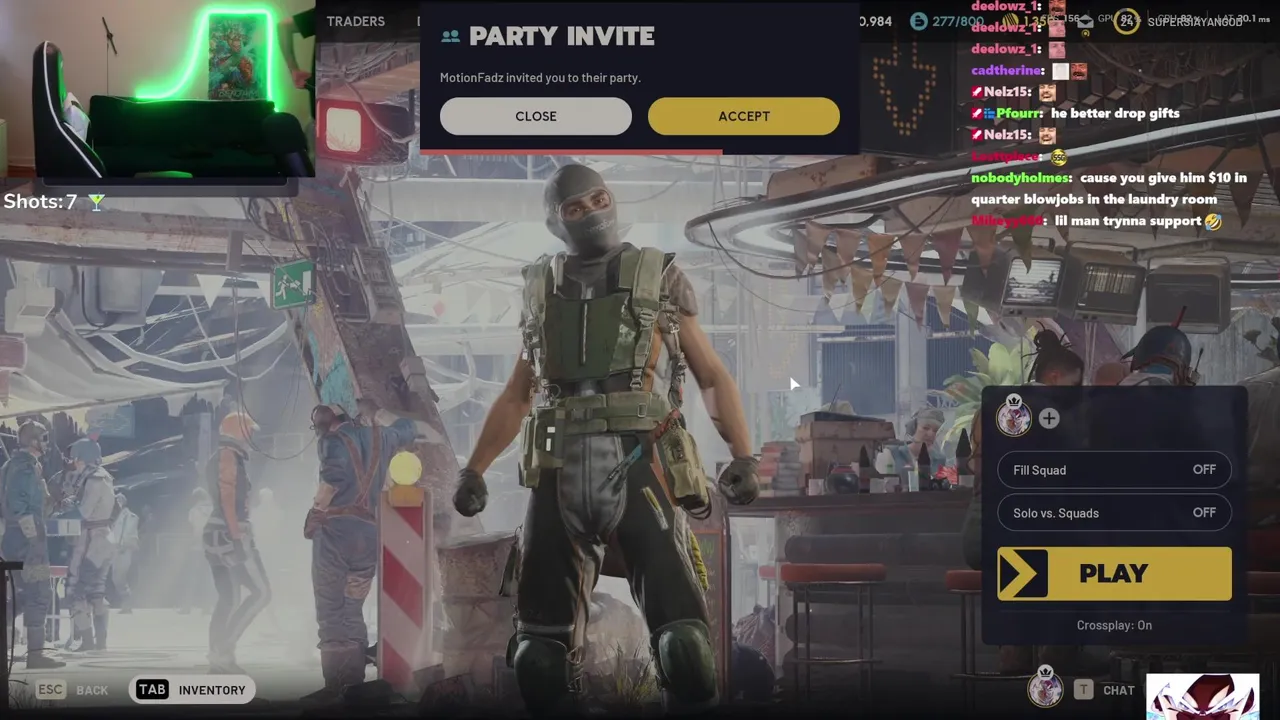Go back with the ESC BACK button
The height and width of the screenshot is (720, 1280).
[72, 690]
